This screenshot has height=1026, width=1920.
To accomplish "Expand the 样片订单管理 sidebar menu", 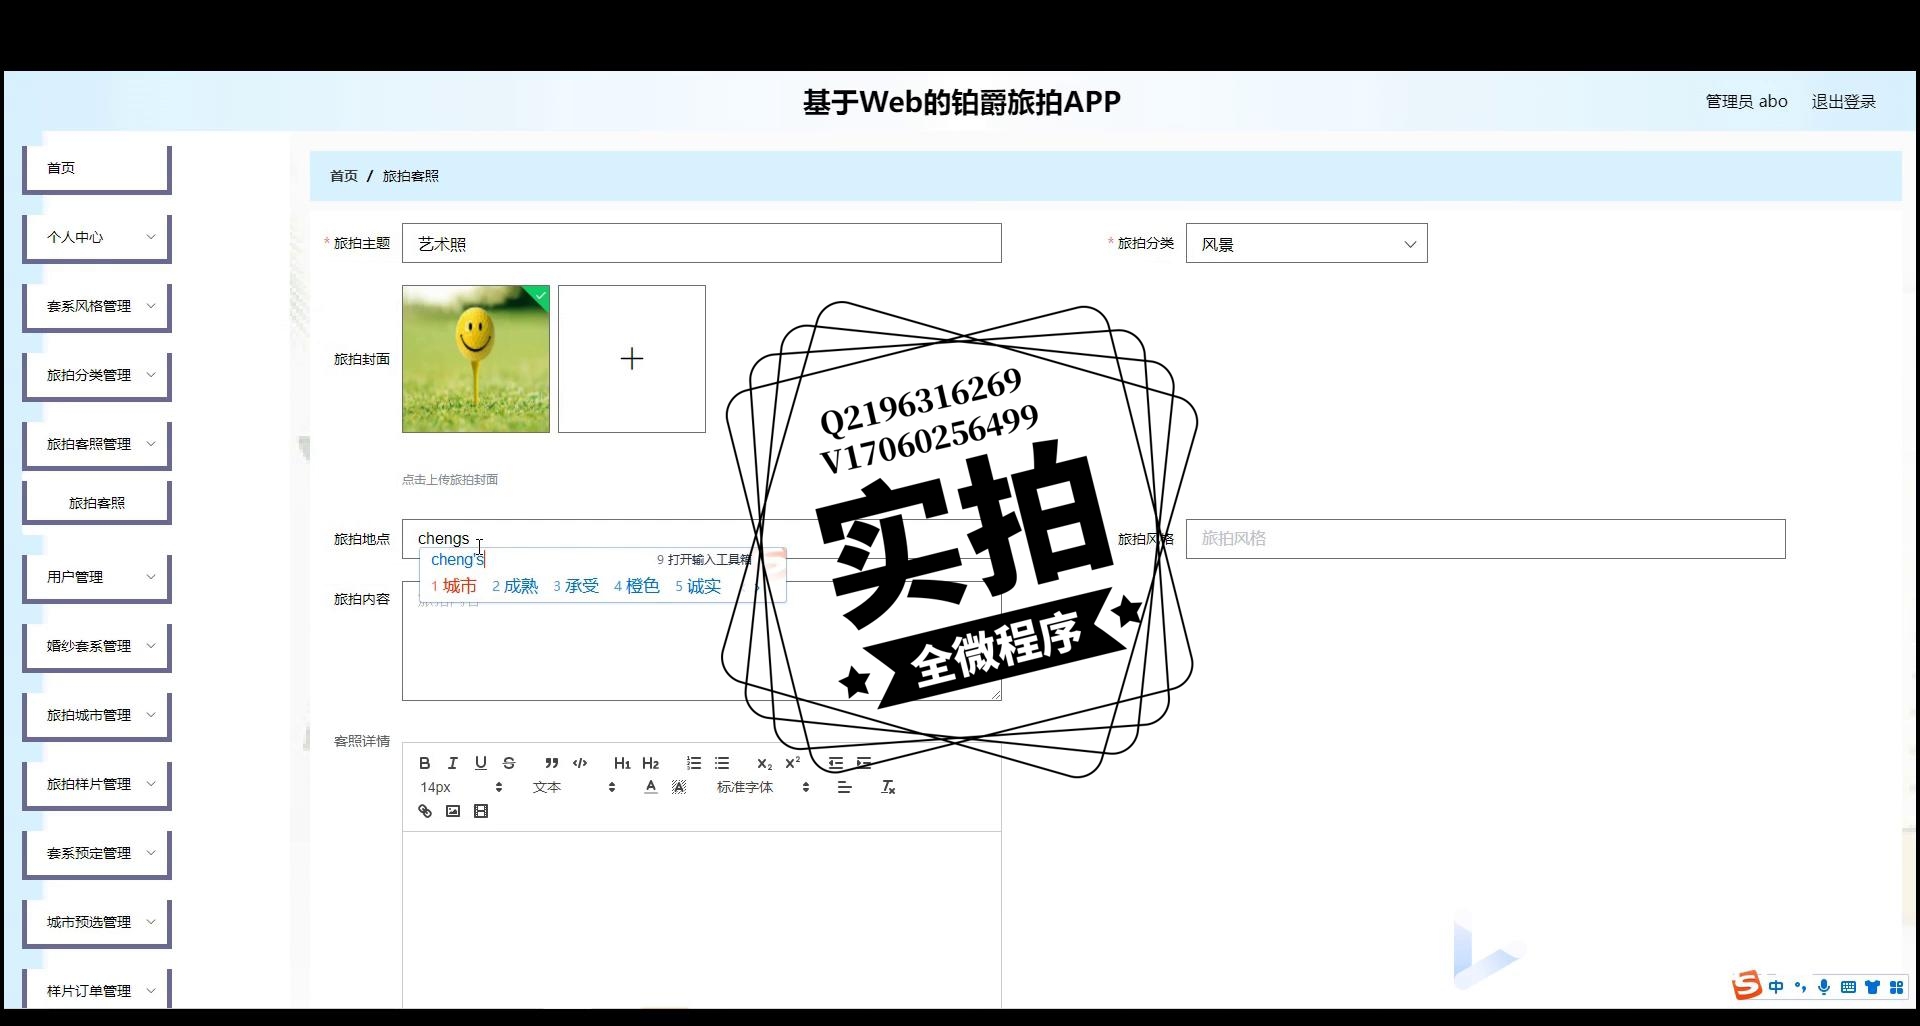I will (x=97, y=990).
